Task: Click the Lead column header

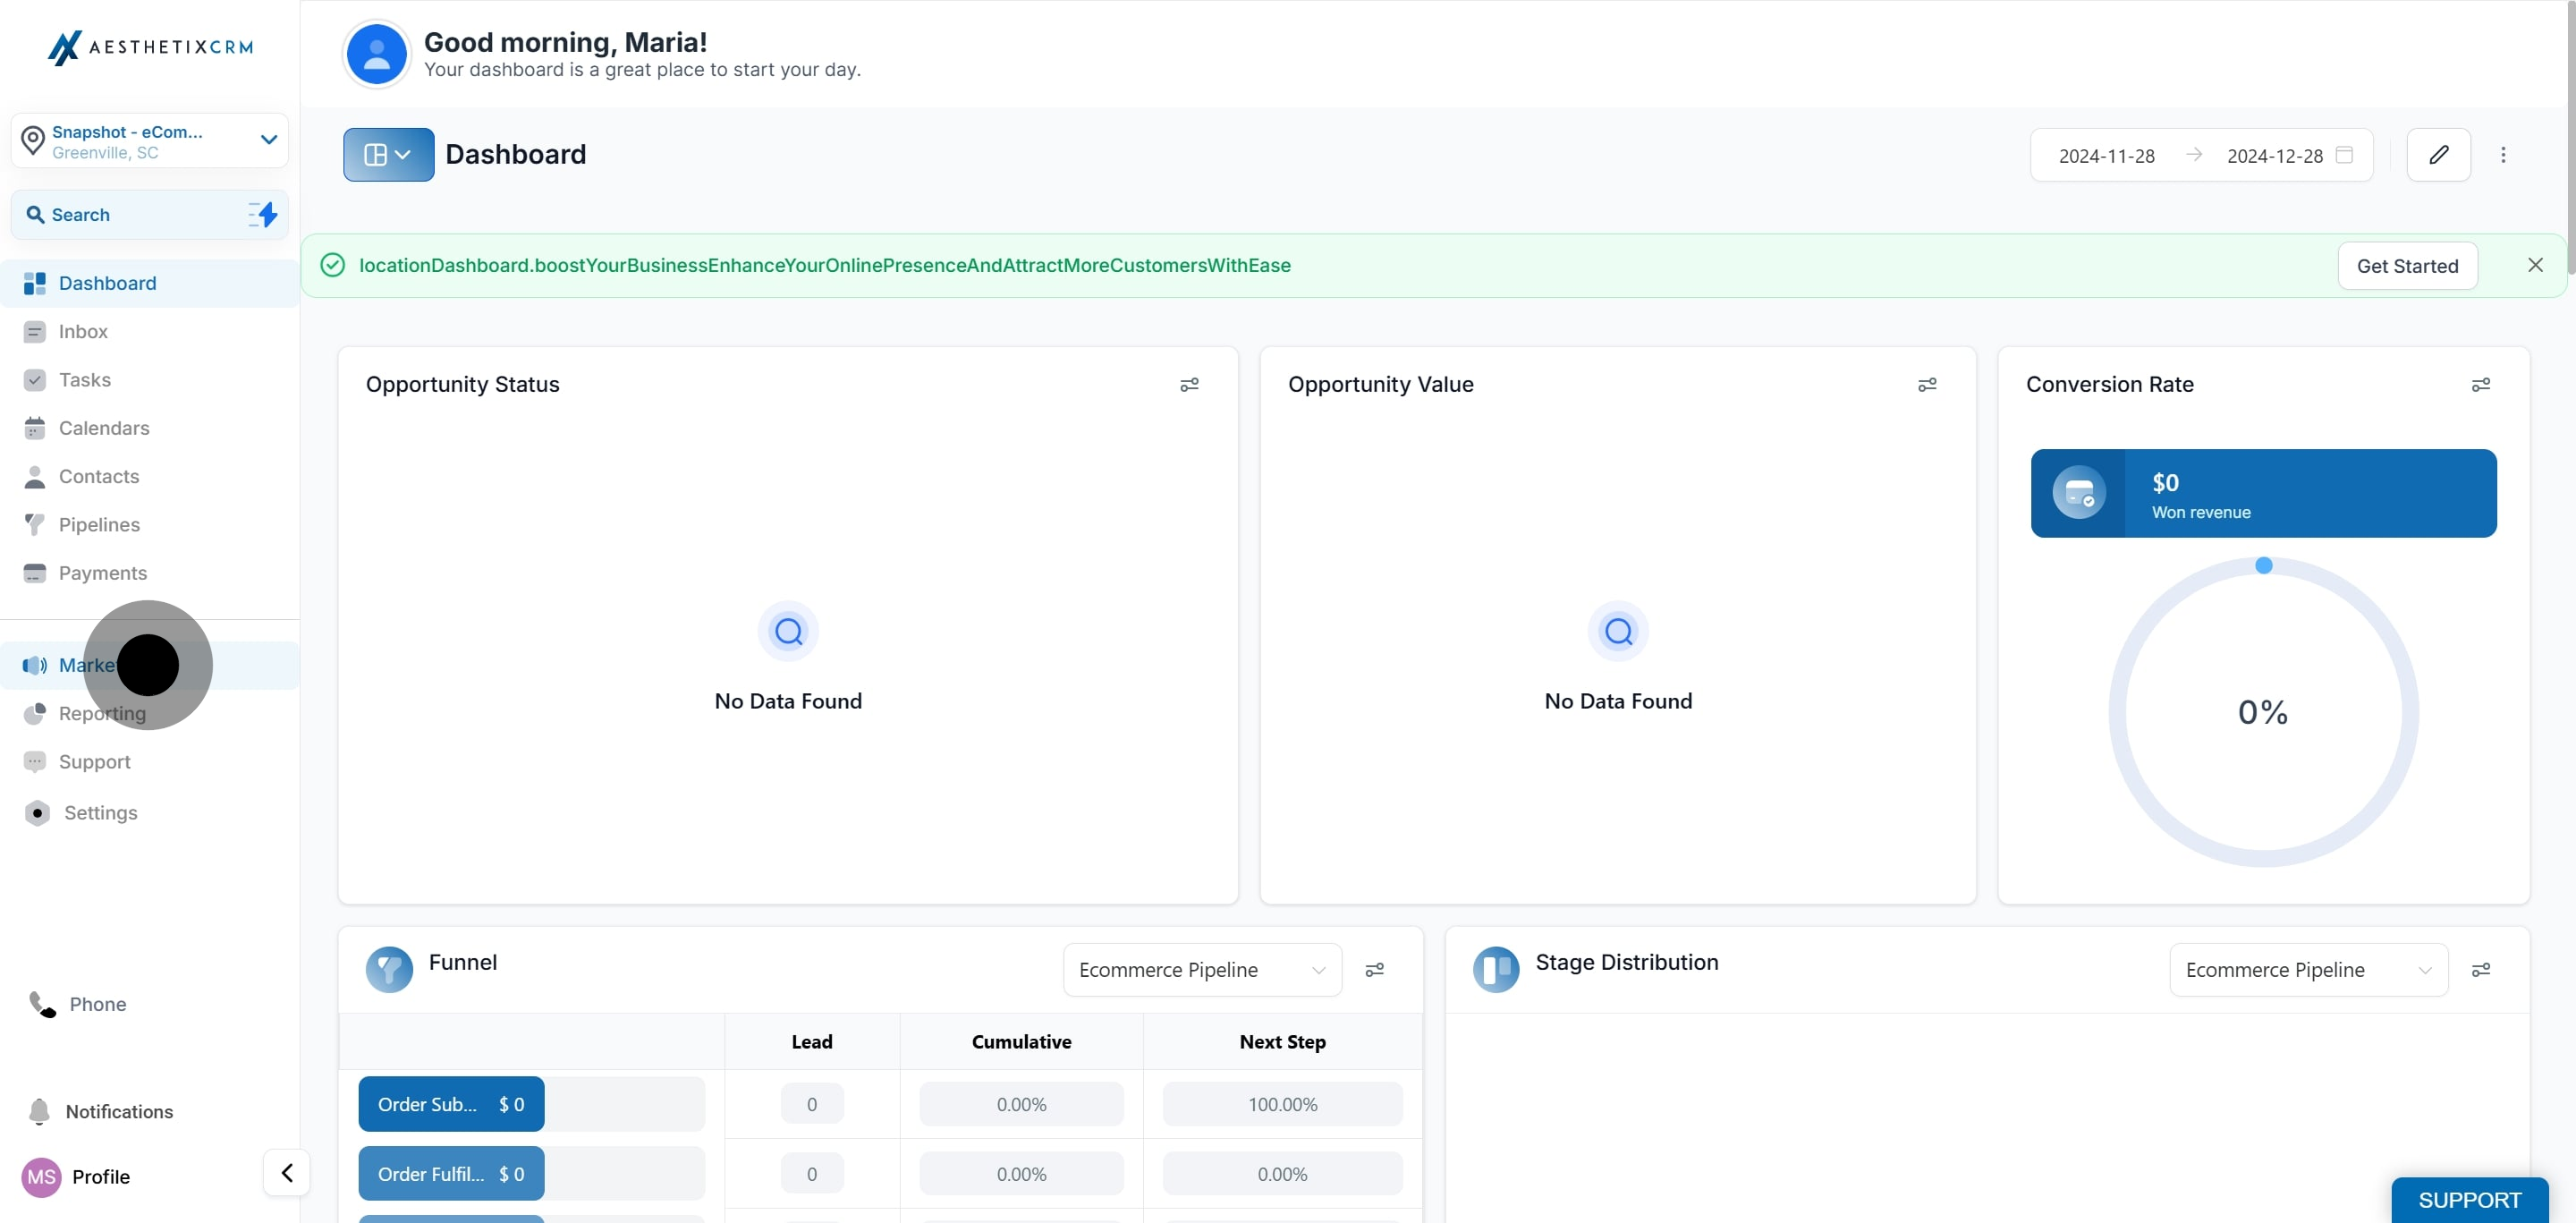Action: [812, 1042]
